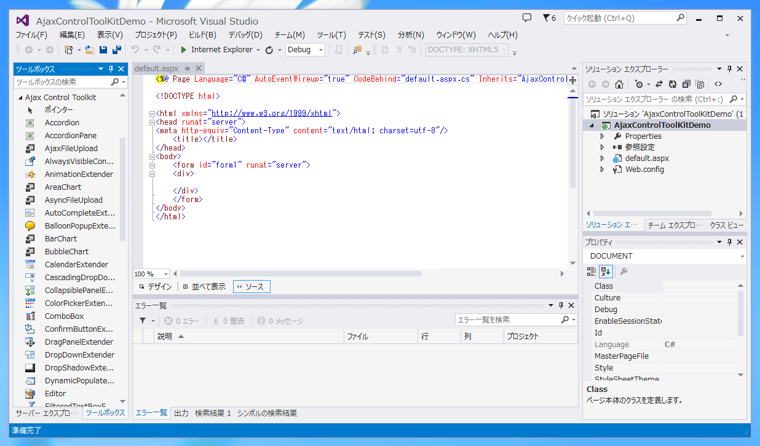Image resolution: width=760 pixels, height=446 pixels.
Task: Click the Collapse All icon in Solution Explorer
Action: [x=686, y=84]
